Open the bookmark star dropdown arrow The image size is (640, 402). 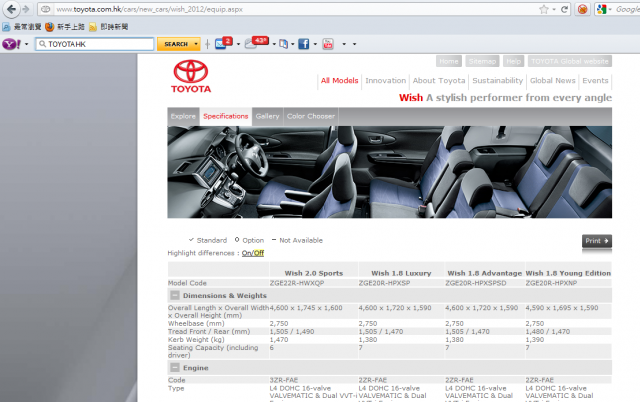point(554,9)
